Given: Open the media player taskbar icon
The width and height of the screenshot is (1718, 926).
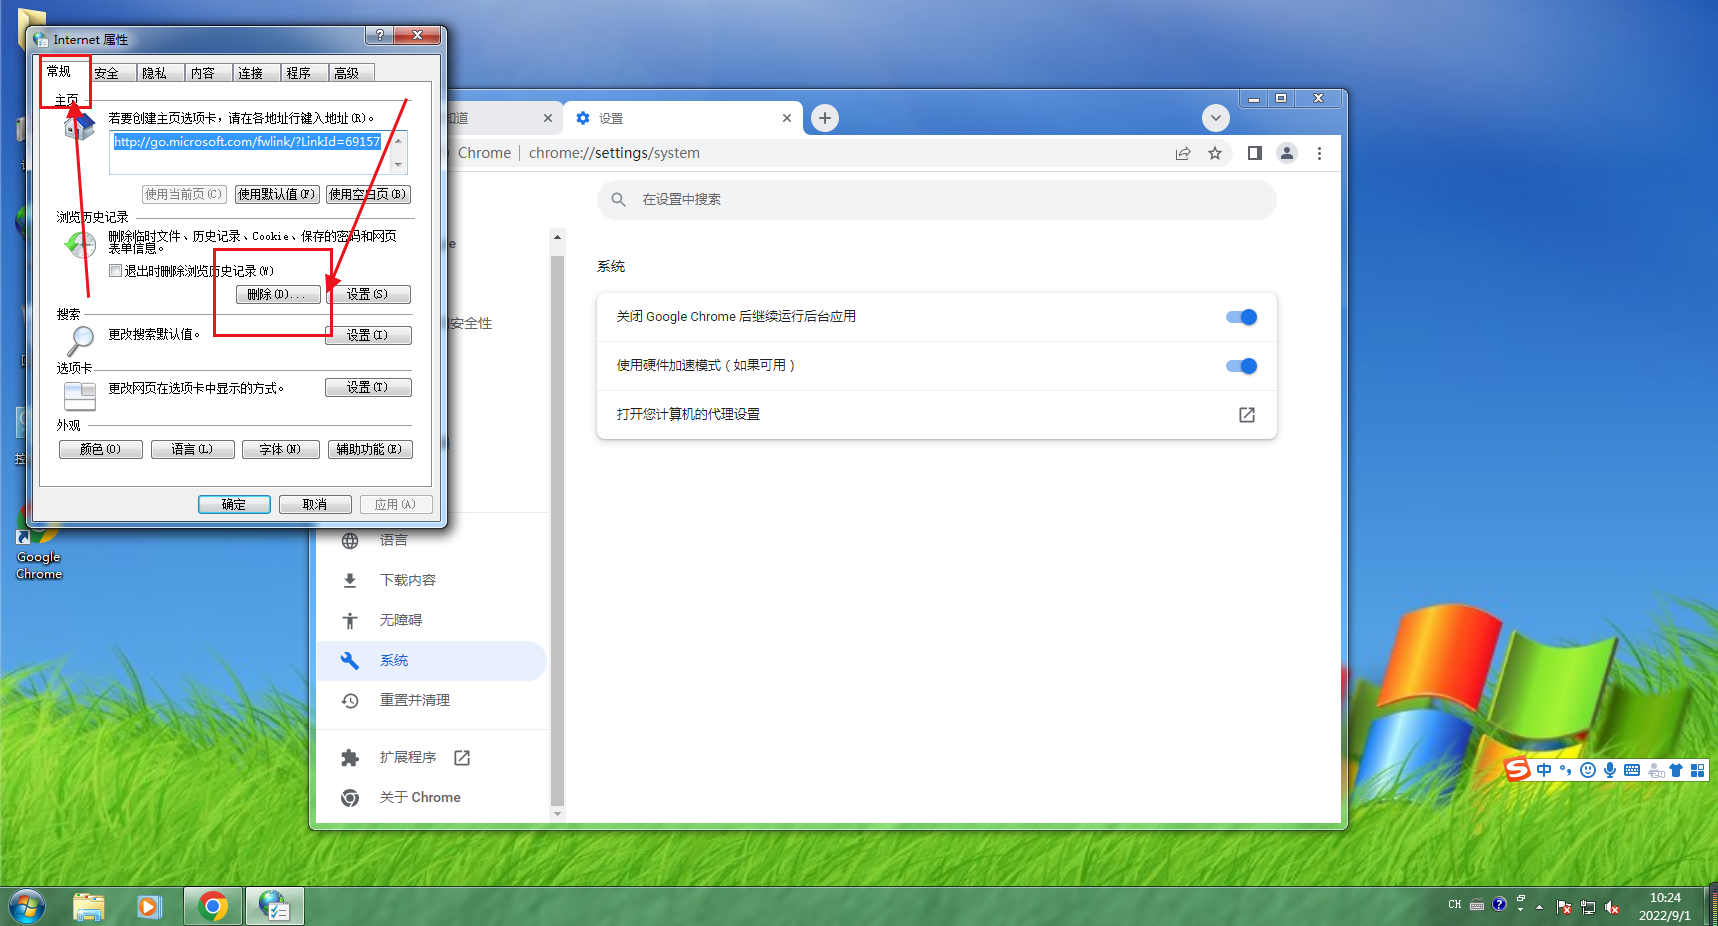Looking at the screenshot, I should pyautogui.click(x=150, y=907).
